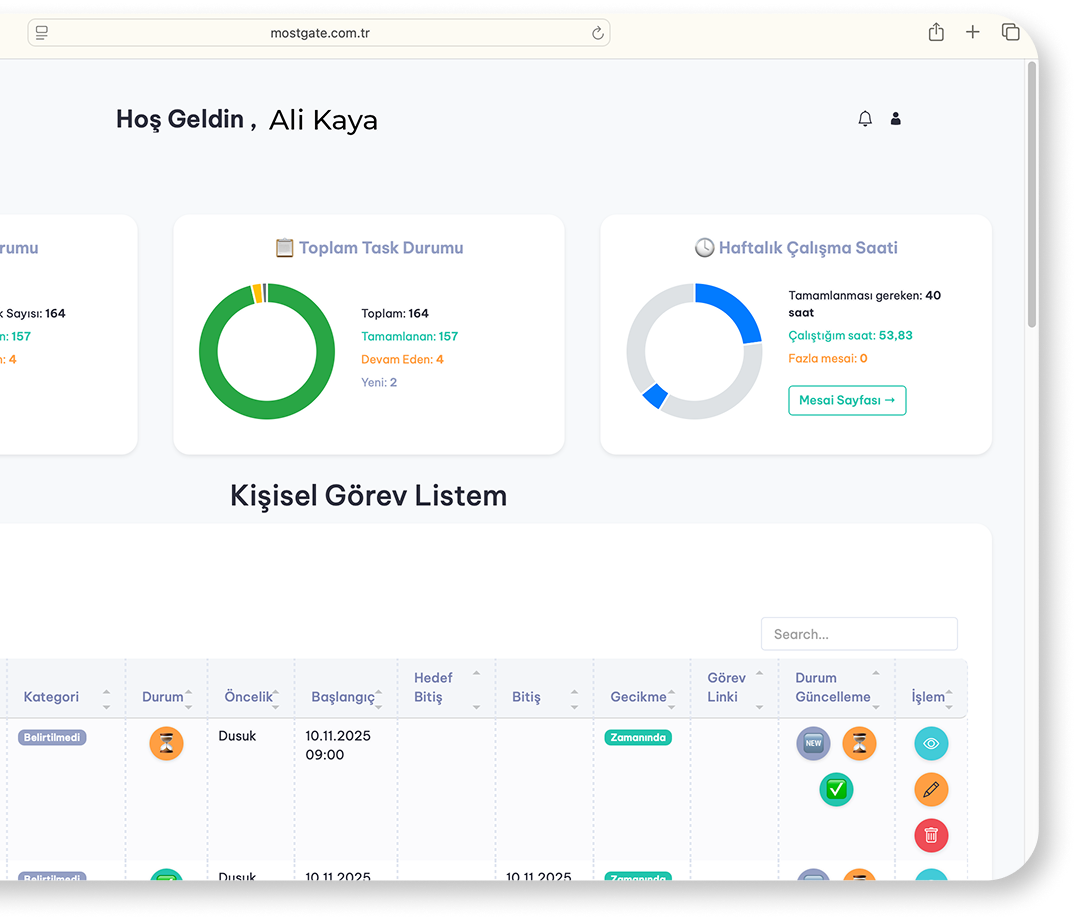Viewport: 1077px width, 920px height.
Task: Click the NEW status badge icon
Action: coord(813,743)
